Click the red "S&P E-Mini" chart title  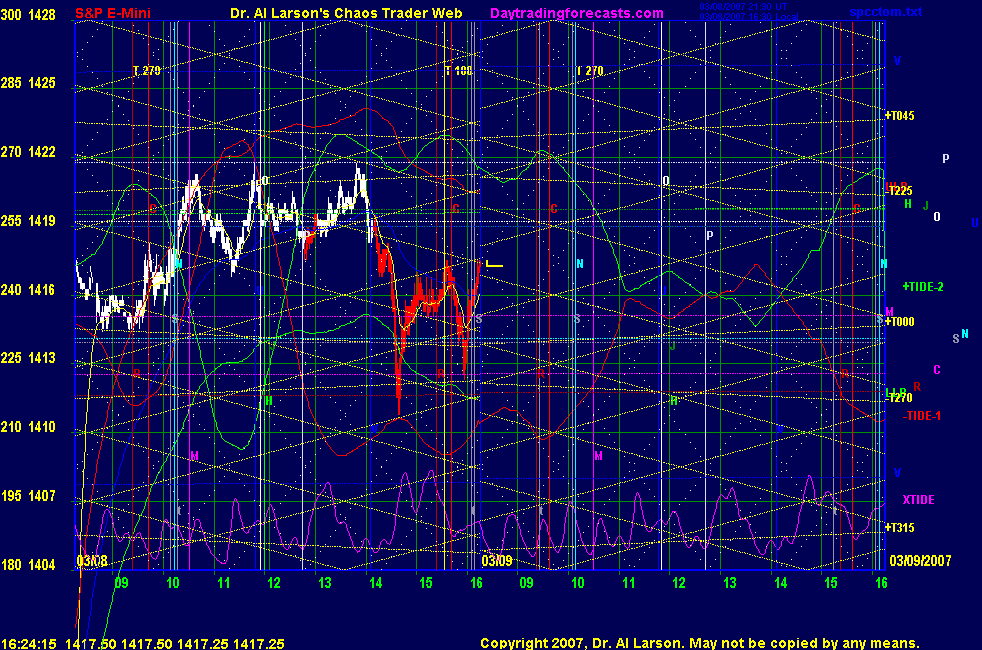click(x=113, y=13)
